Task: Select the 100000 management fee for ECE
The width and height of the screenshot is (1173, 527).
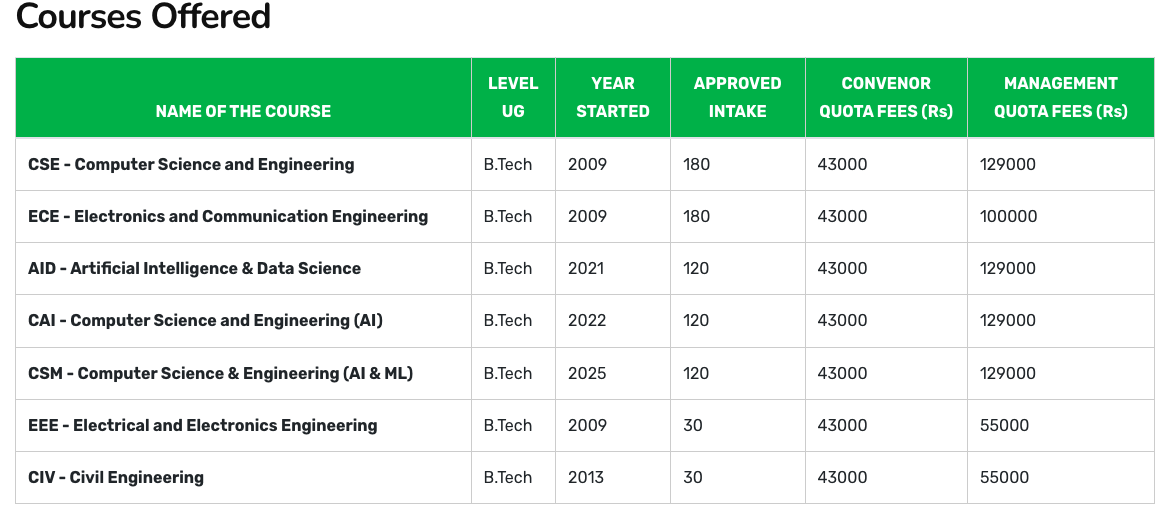Action: [x=1008, y=216]
